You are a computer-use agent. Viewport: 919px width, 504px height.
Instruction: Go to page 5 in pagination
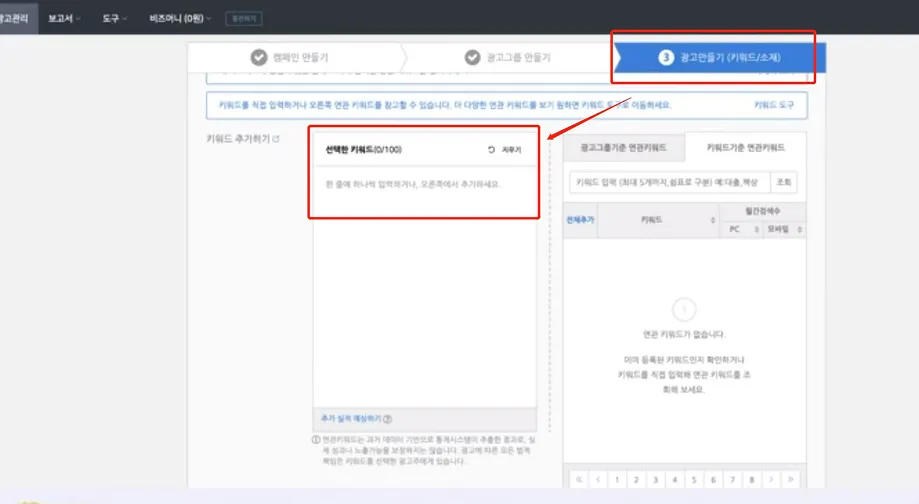[694, 479]
